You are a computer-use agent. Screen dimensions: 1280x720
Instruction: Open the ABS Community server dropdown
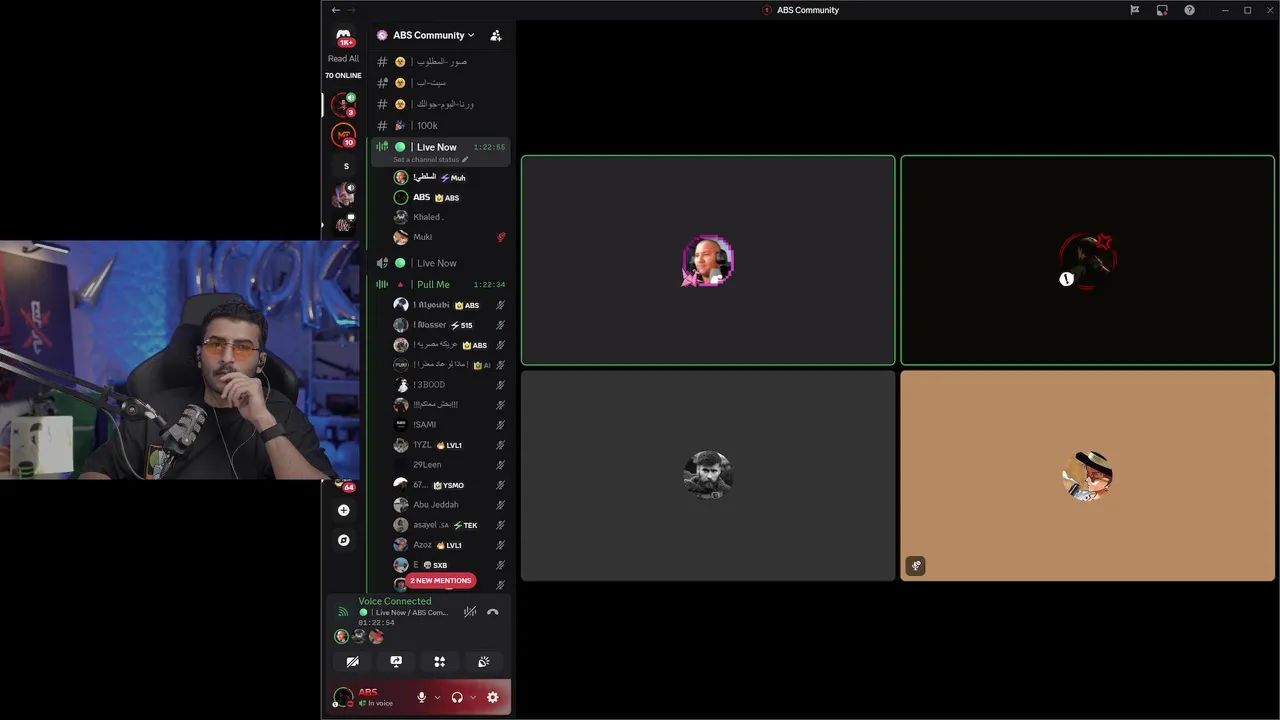click(433, 35)
